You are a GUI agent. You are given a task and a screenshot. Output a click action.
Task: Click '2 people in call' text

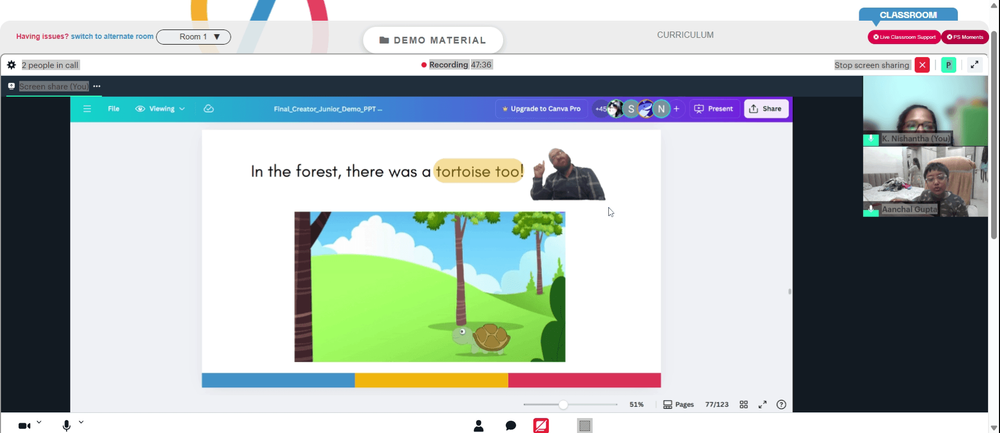(50, 65)
